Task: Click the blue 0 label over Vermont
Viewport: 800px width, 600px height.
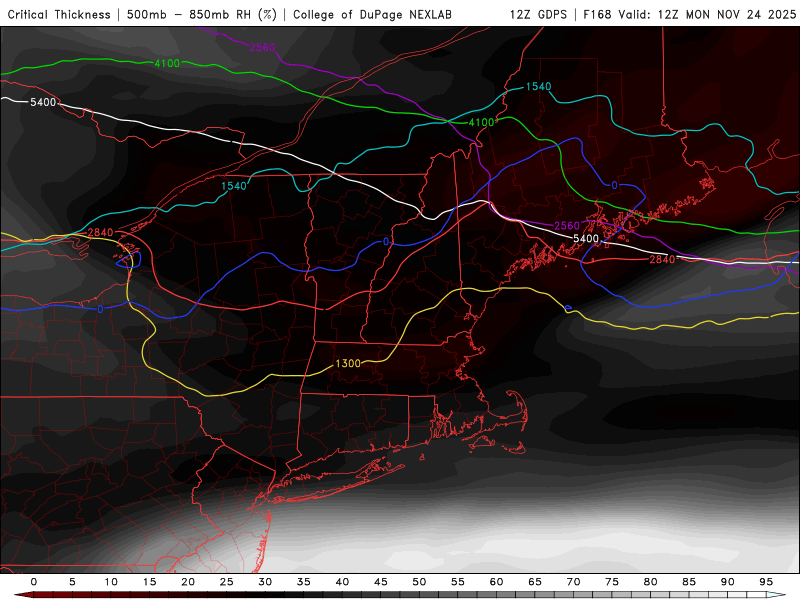Action: [x=386, y=241]
